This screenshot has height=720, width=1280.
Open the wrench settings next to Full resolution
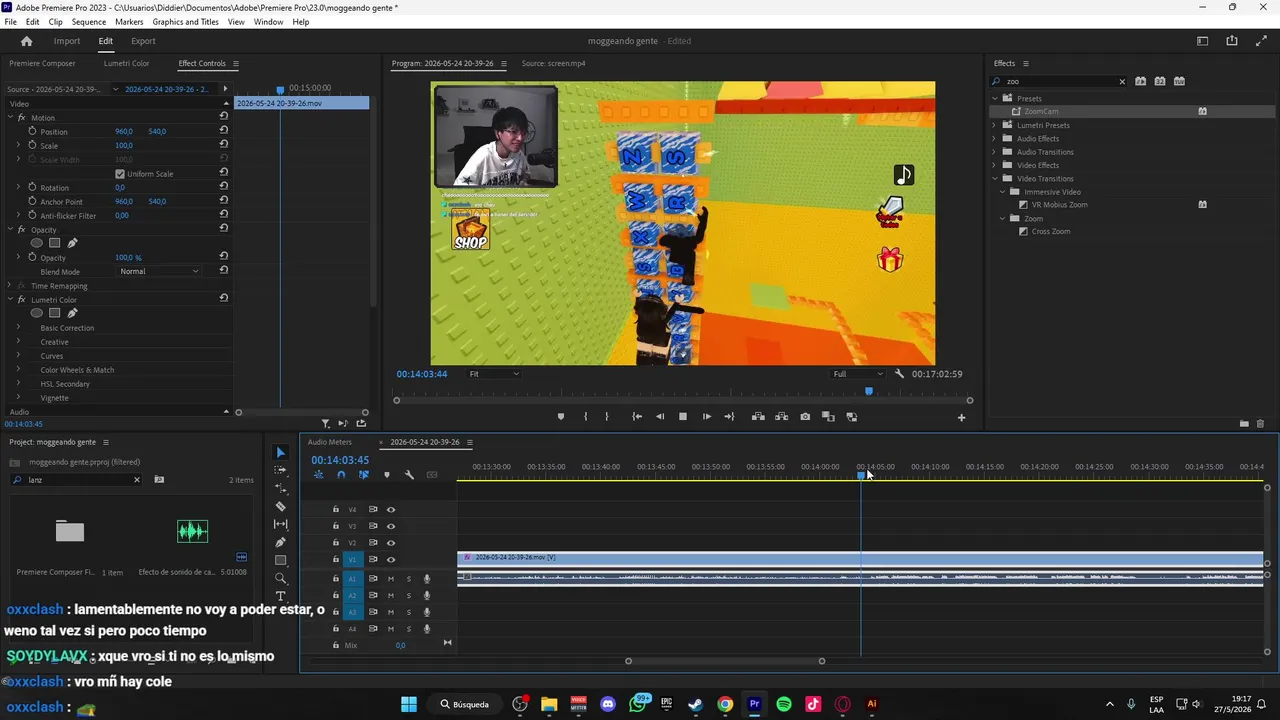[900, 374]
